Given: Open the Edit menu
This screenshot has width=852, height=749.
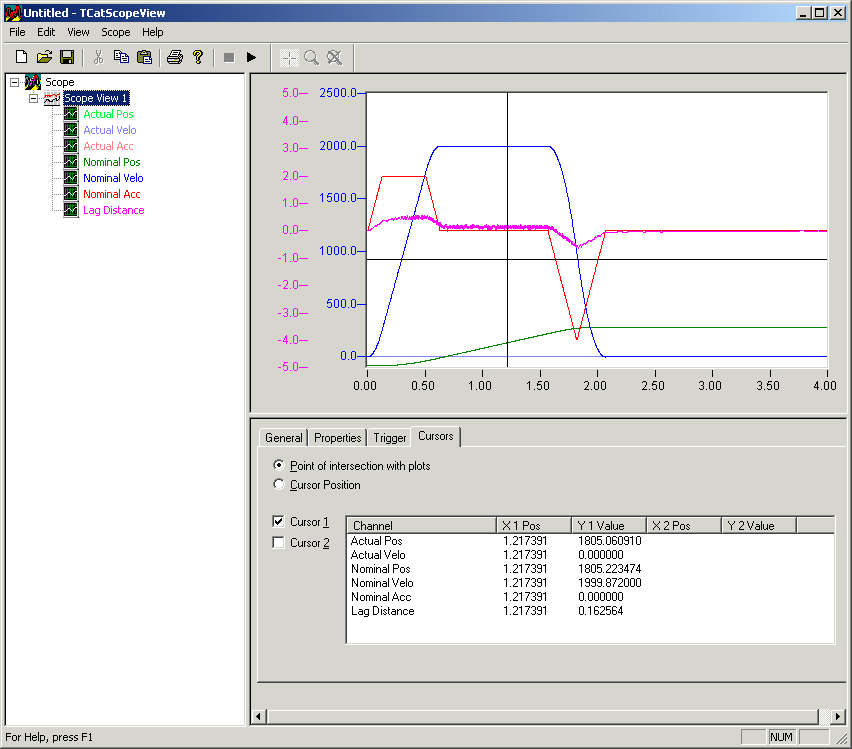Looking at the screenshot, I should 46,32.
